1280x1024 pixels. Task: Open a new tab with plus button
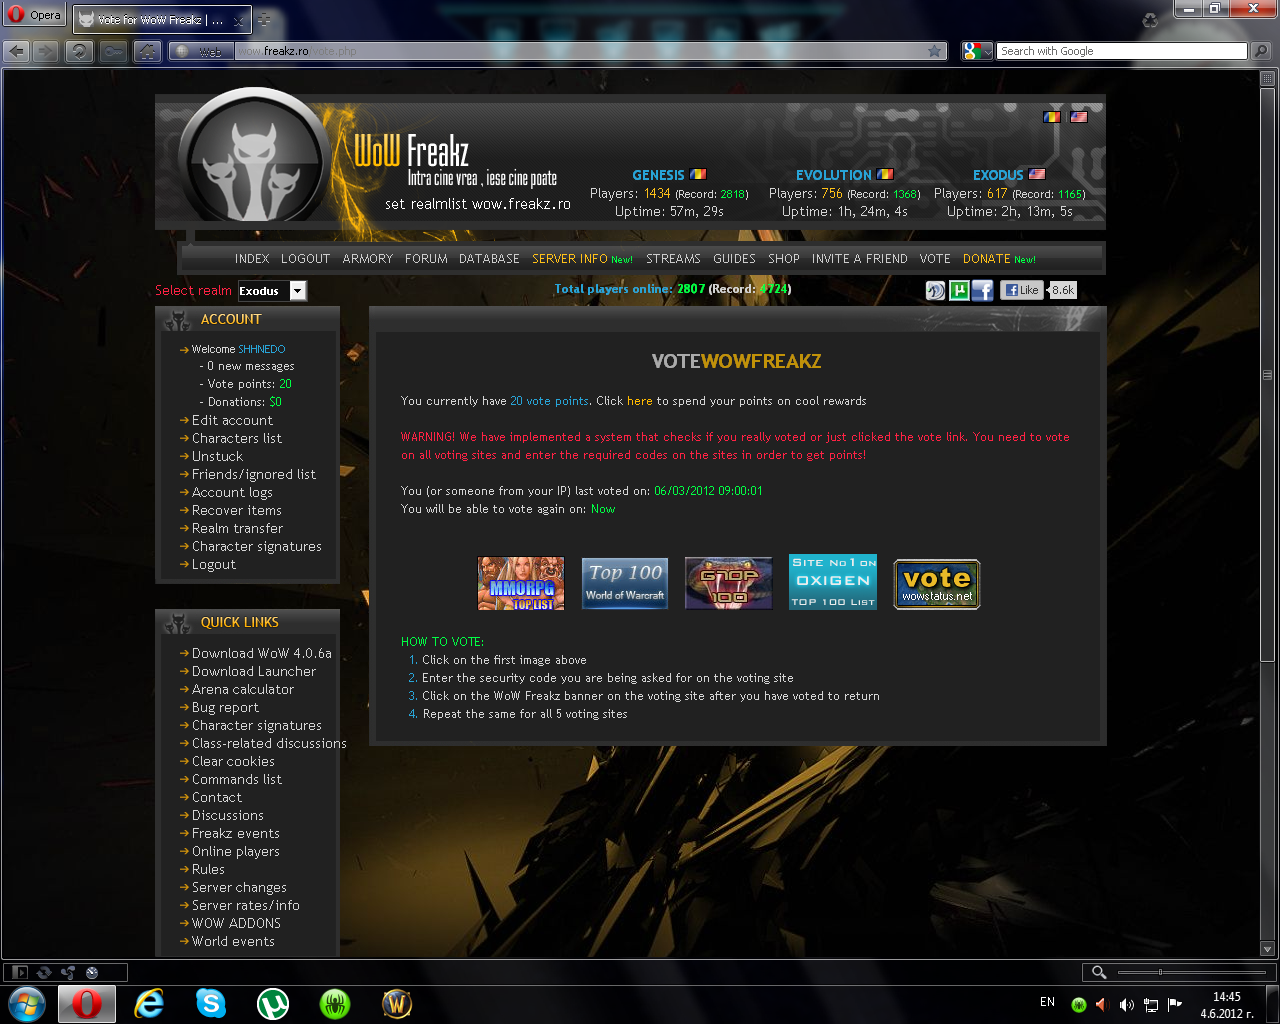click(264, 19)
